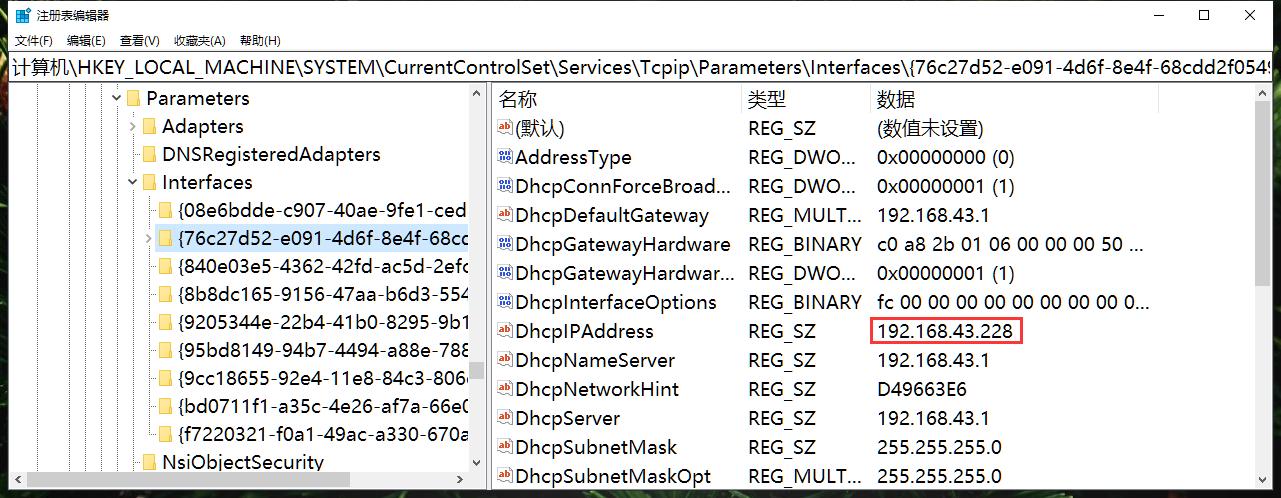
Task: Click the DNSRegisteredAdapters folder icon
Action: tap(149, 155)
